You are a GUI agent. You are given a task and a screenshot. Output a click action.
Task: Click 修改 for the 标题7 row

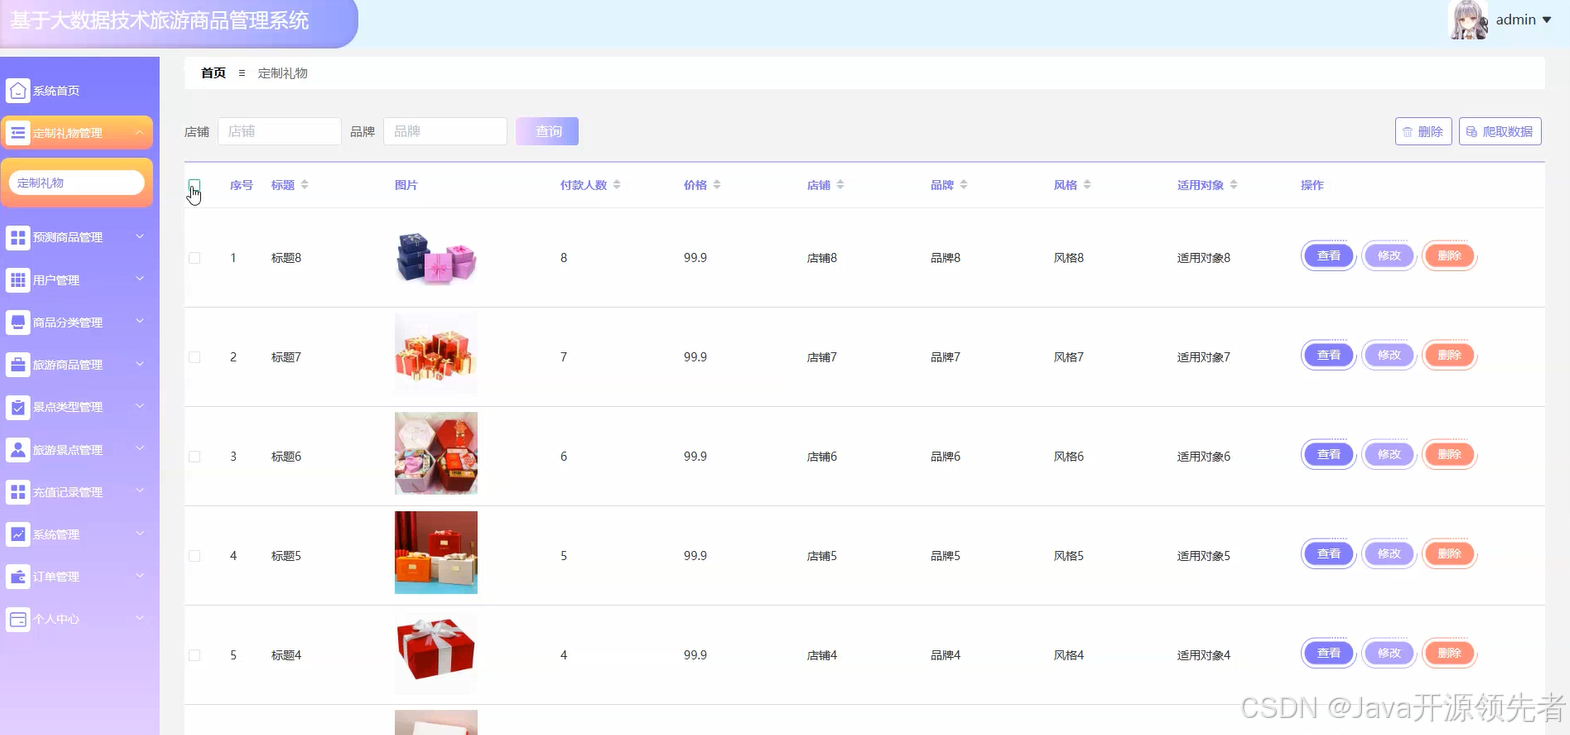tap(1389, 355)
